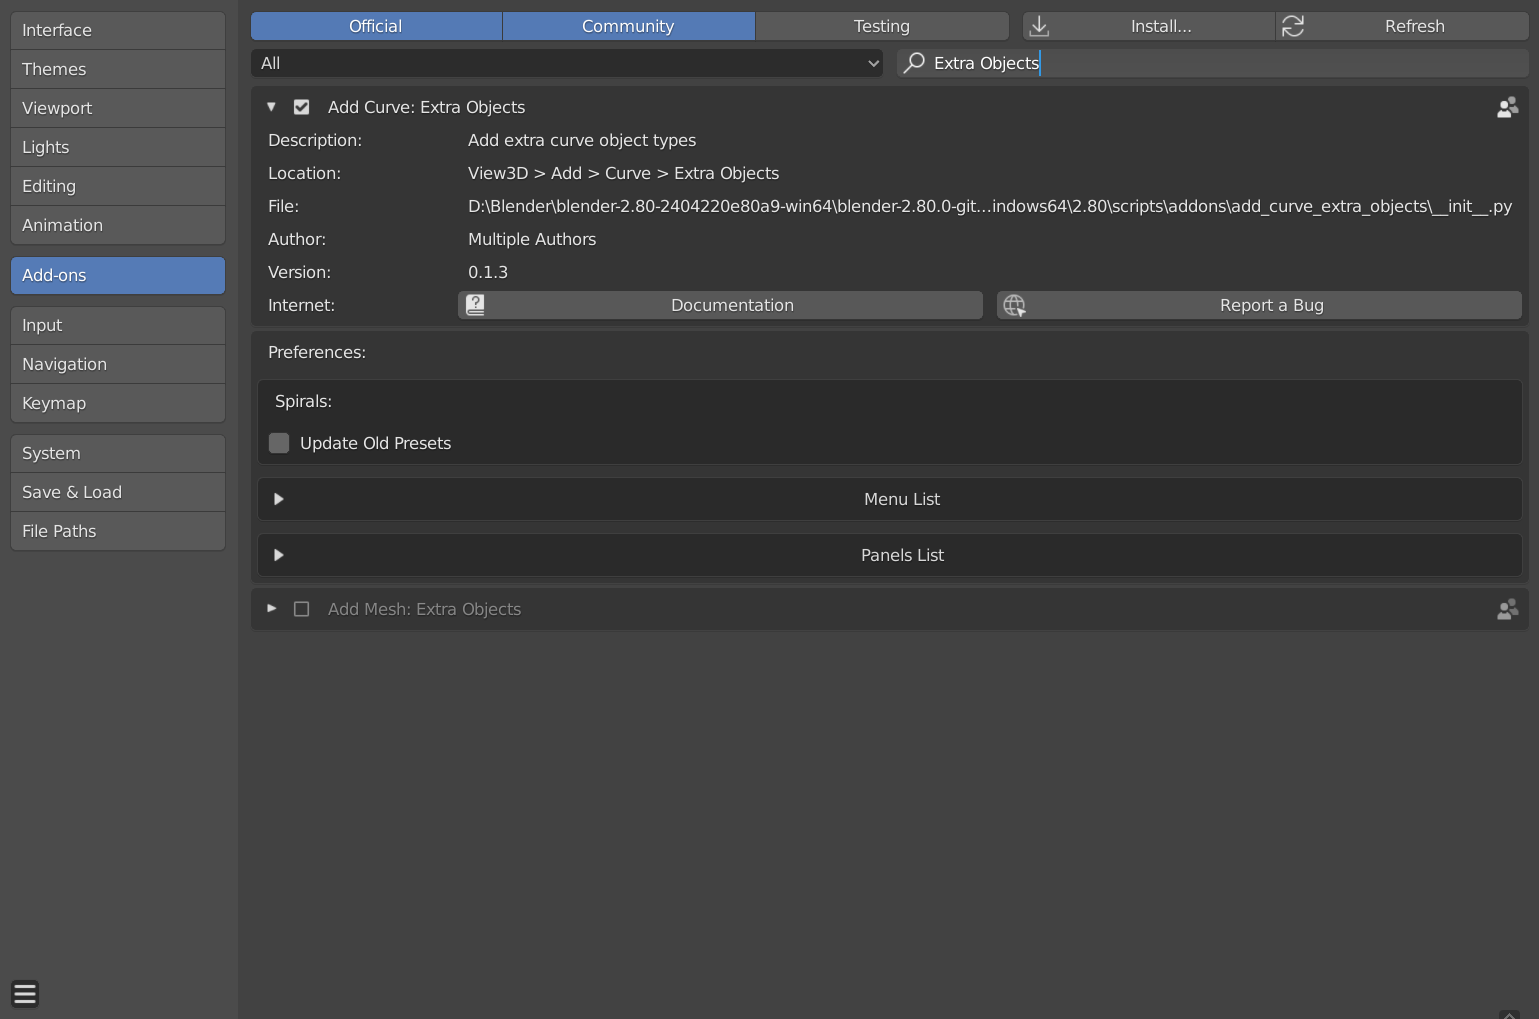Open community info icon on Add Curve row
Screen dimensions: 1539x1019
[1507, 107]
